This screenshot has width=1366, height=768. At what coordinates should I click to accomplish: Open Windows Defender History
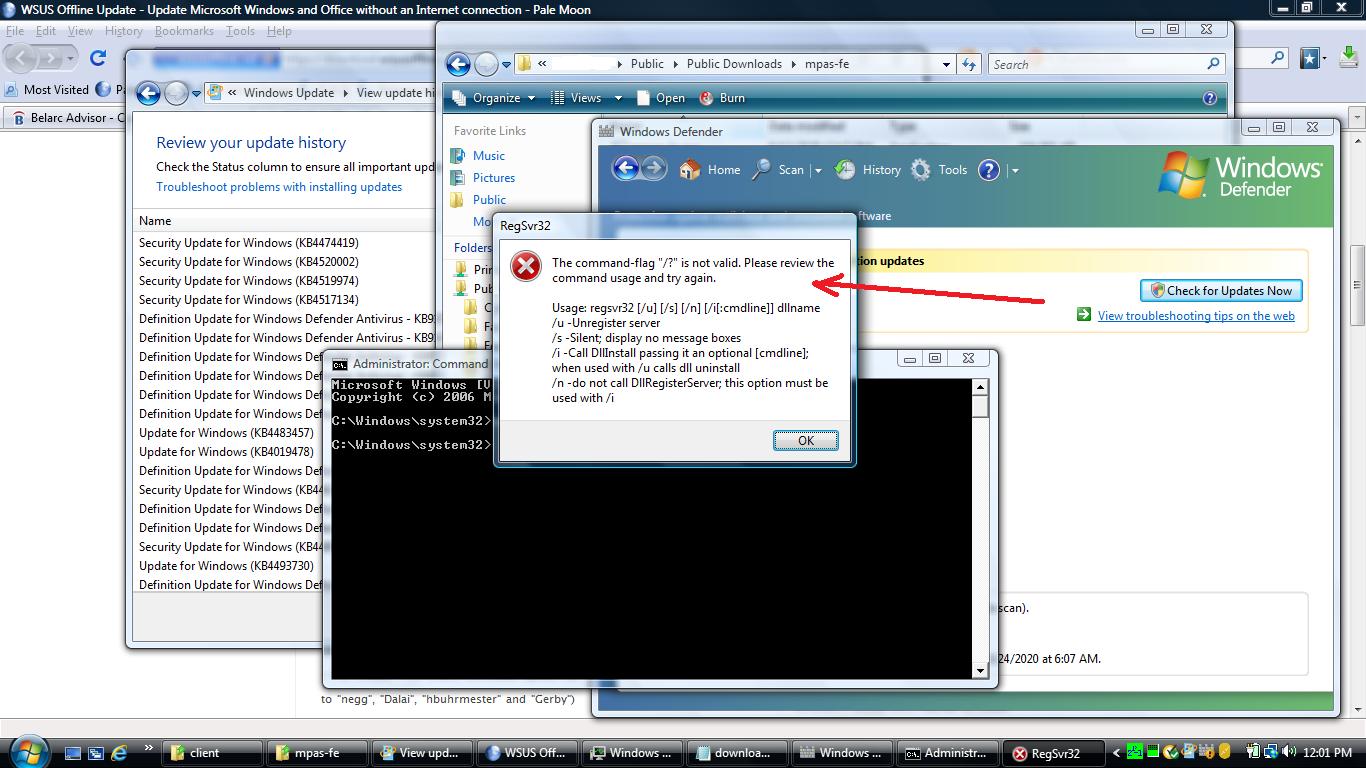pos(868,170)
